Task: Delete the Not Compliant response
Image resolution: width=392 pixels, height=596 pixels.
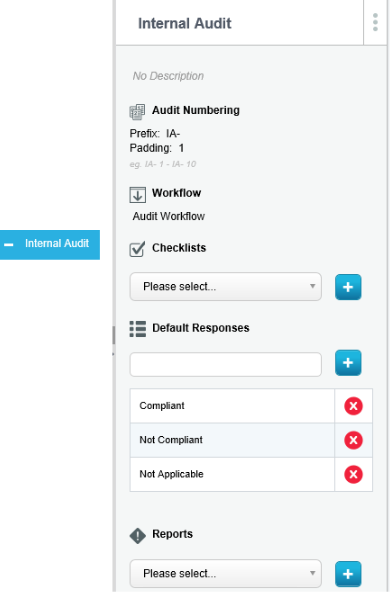Action: click(x=353, y=440)
